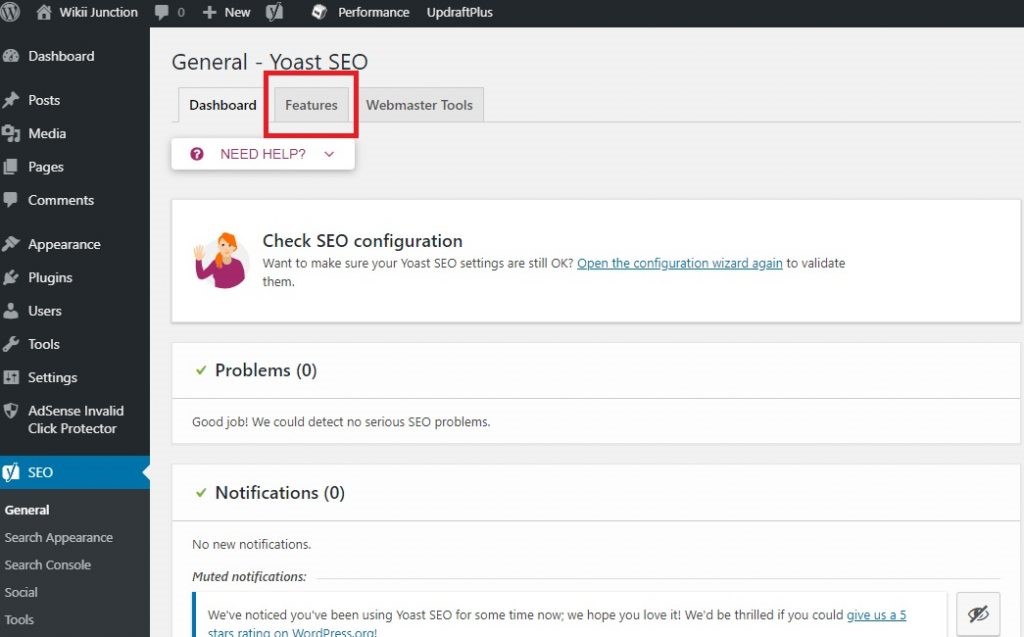Viewport: 1024px width, 637px height.
Task: Click the 'No new notifications.' text
Action: (251, 544)
